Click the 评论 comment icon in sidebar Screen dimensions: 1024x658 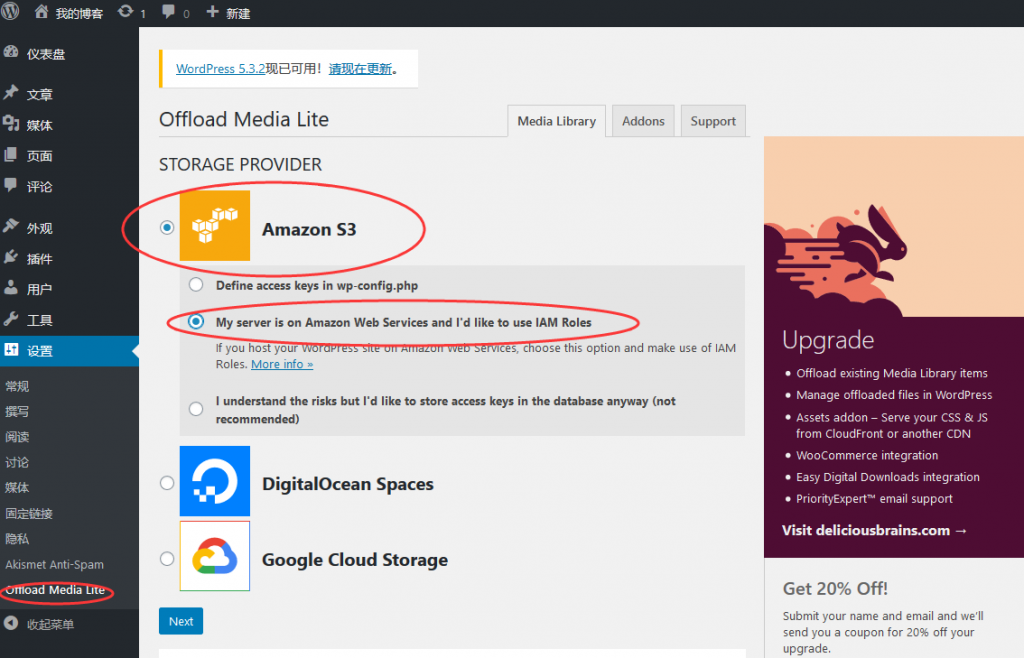(10, 185)
